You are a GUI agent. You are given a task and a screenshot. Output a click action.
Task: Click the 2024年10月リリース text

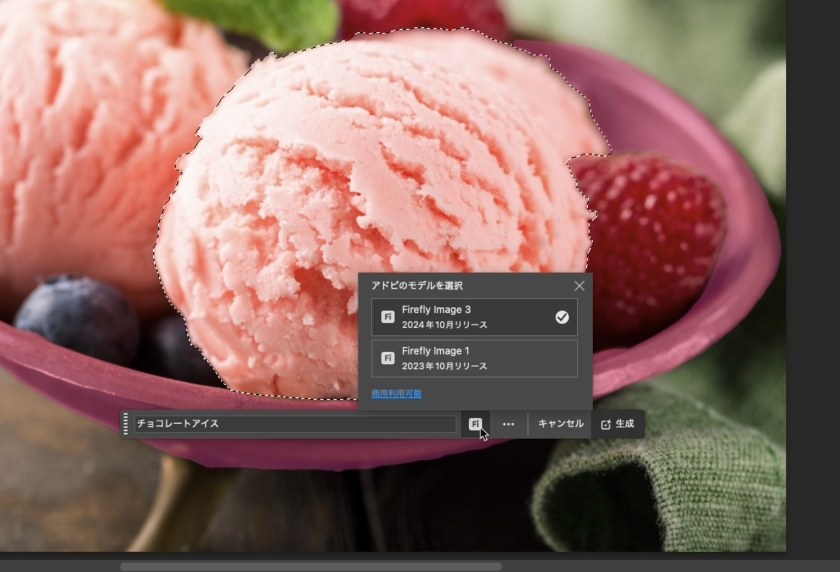(x=445, y=325)
